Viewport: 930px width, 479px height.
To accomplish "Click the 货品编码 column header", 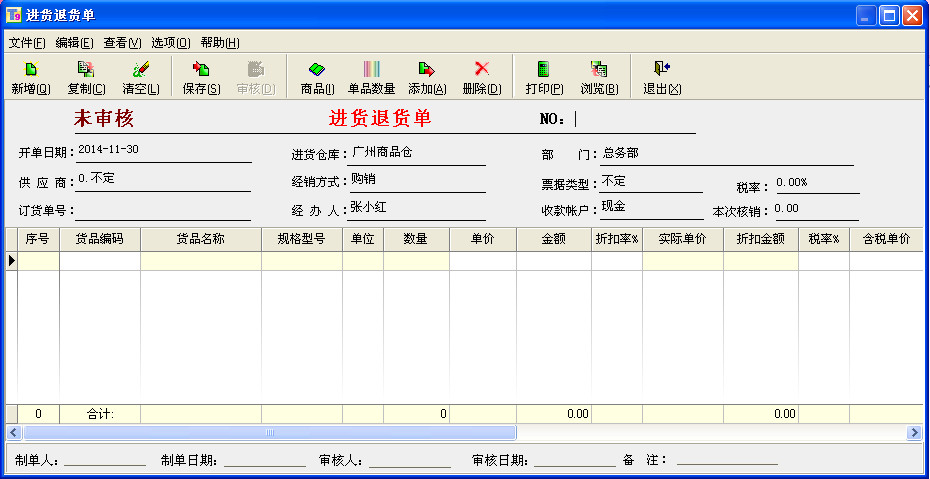I will pos(100,240).
